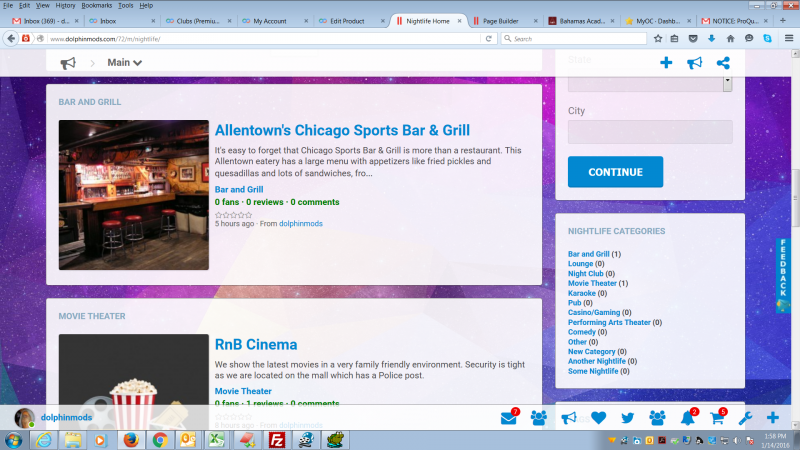Switch to the Edit Product tab
800x450 pixels.
click(x=347, y=21)
